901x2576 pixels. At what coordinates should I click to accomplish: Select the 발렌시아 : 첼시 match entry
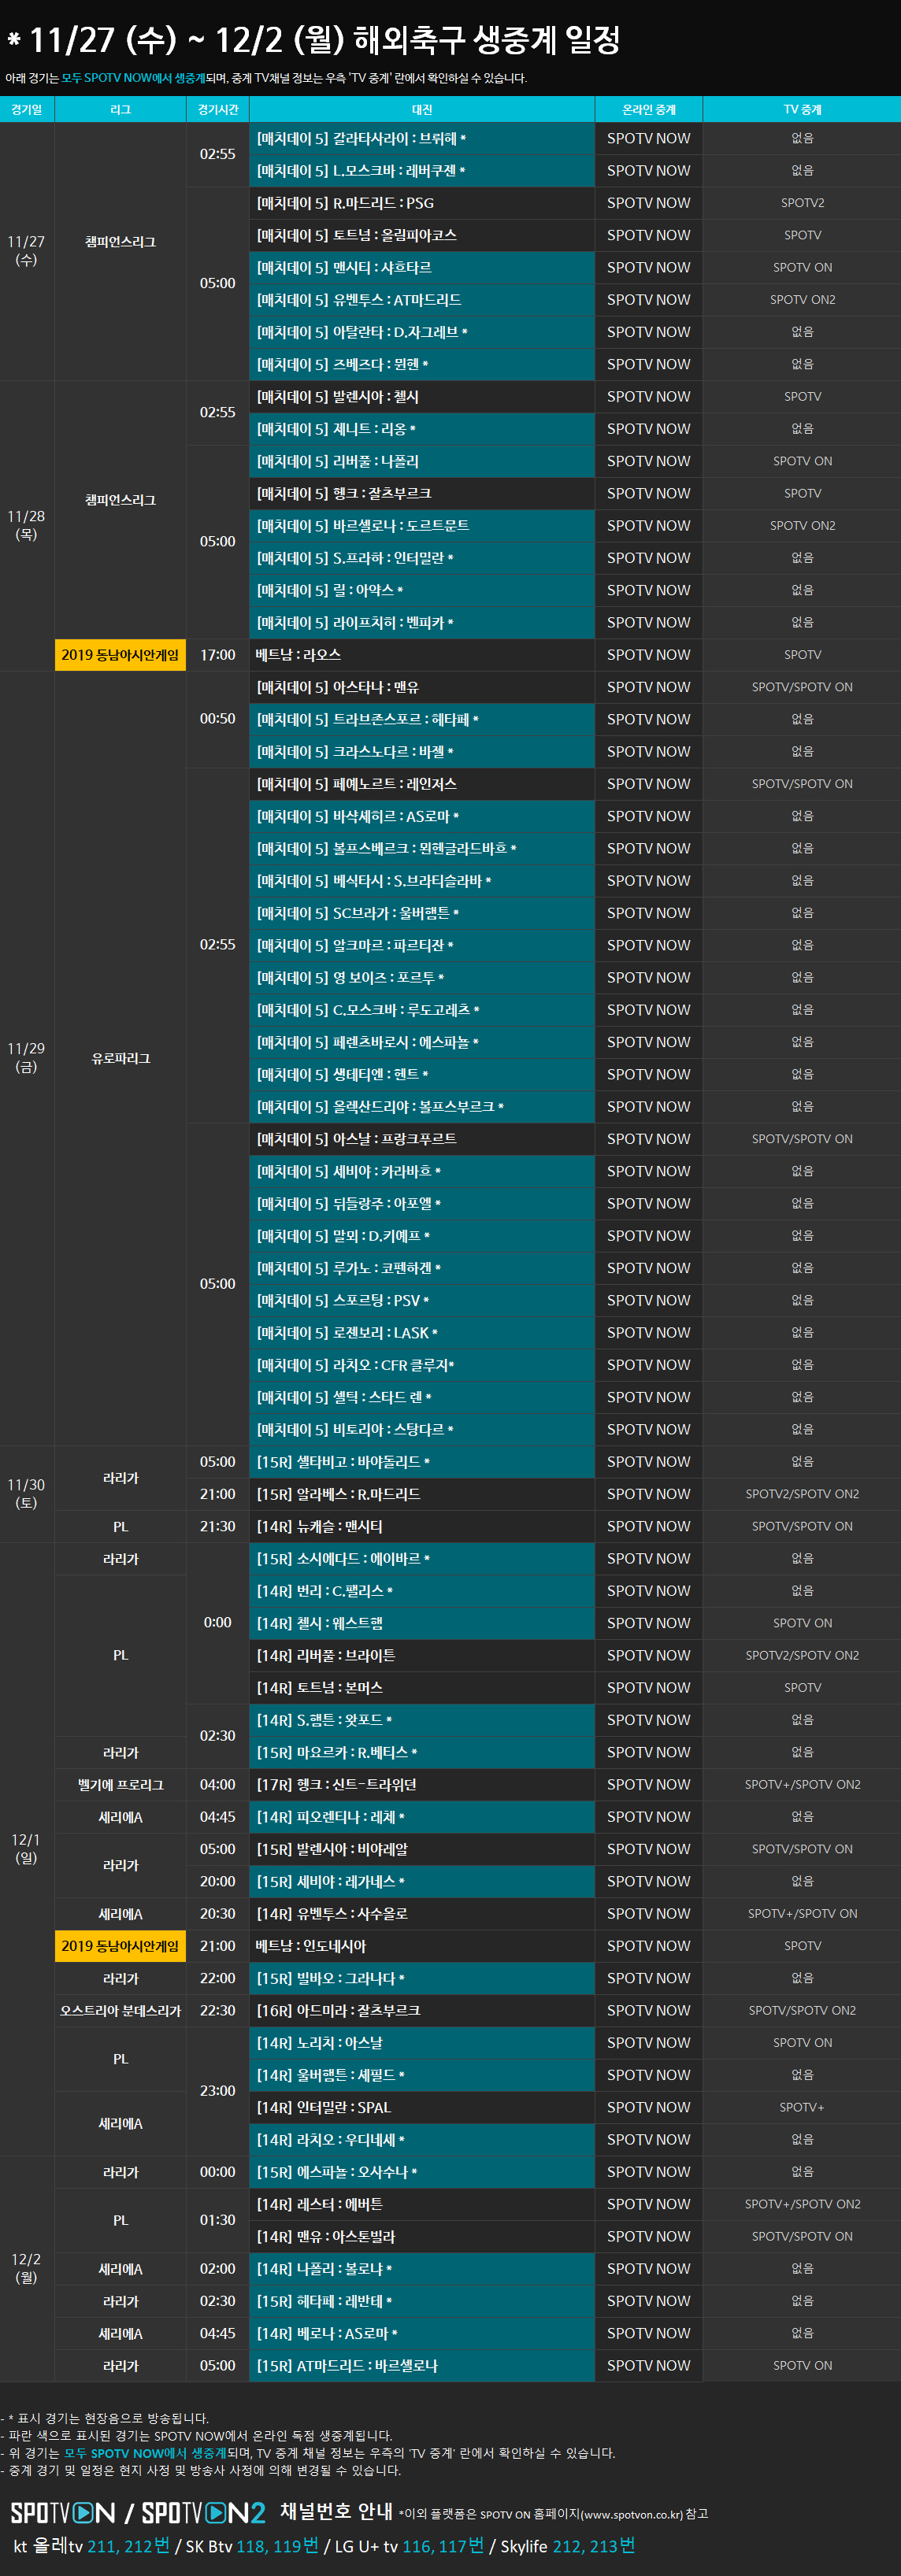(x=422, y=397)
